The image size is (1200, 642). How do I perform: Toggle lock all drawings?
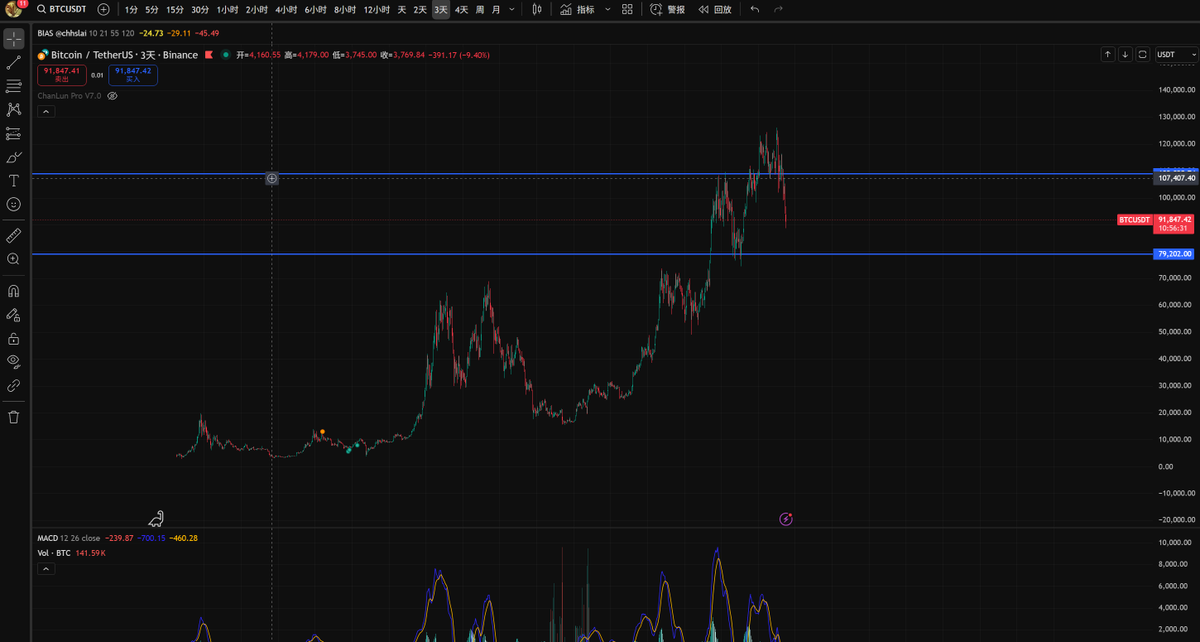point(13,338)
